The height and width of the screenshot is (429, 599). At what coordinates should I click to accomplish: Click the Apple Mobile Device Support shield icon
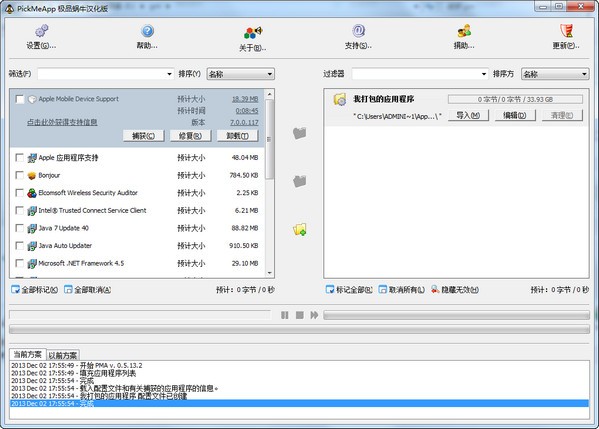click(x=32, y=99)
